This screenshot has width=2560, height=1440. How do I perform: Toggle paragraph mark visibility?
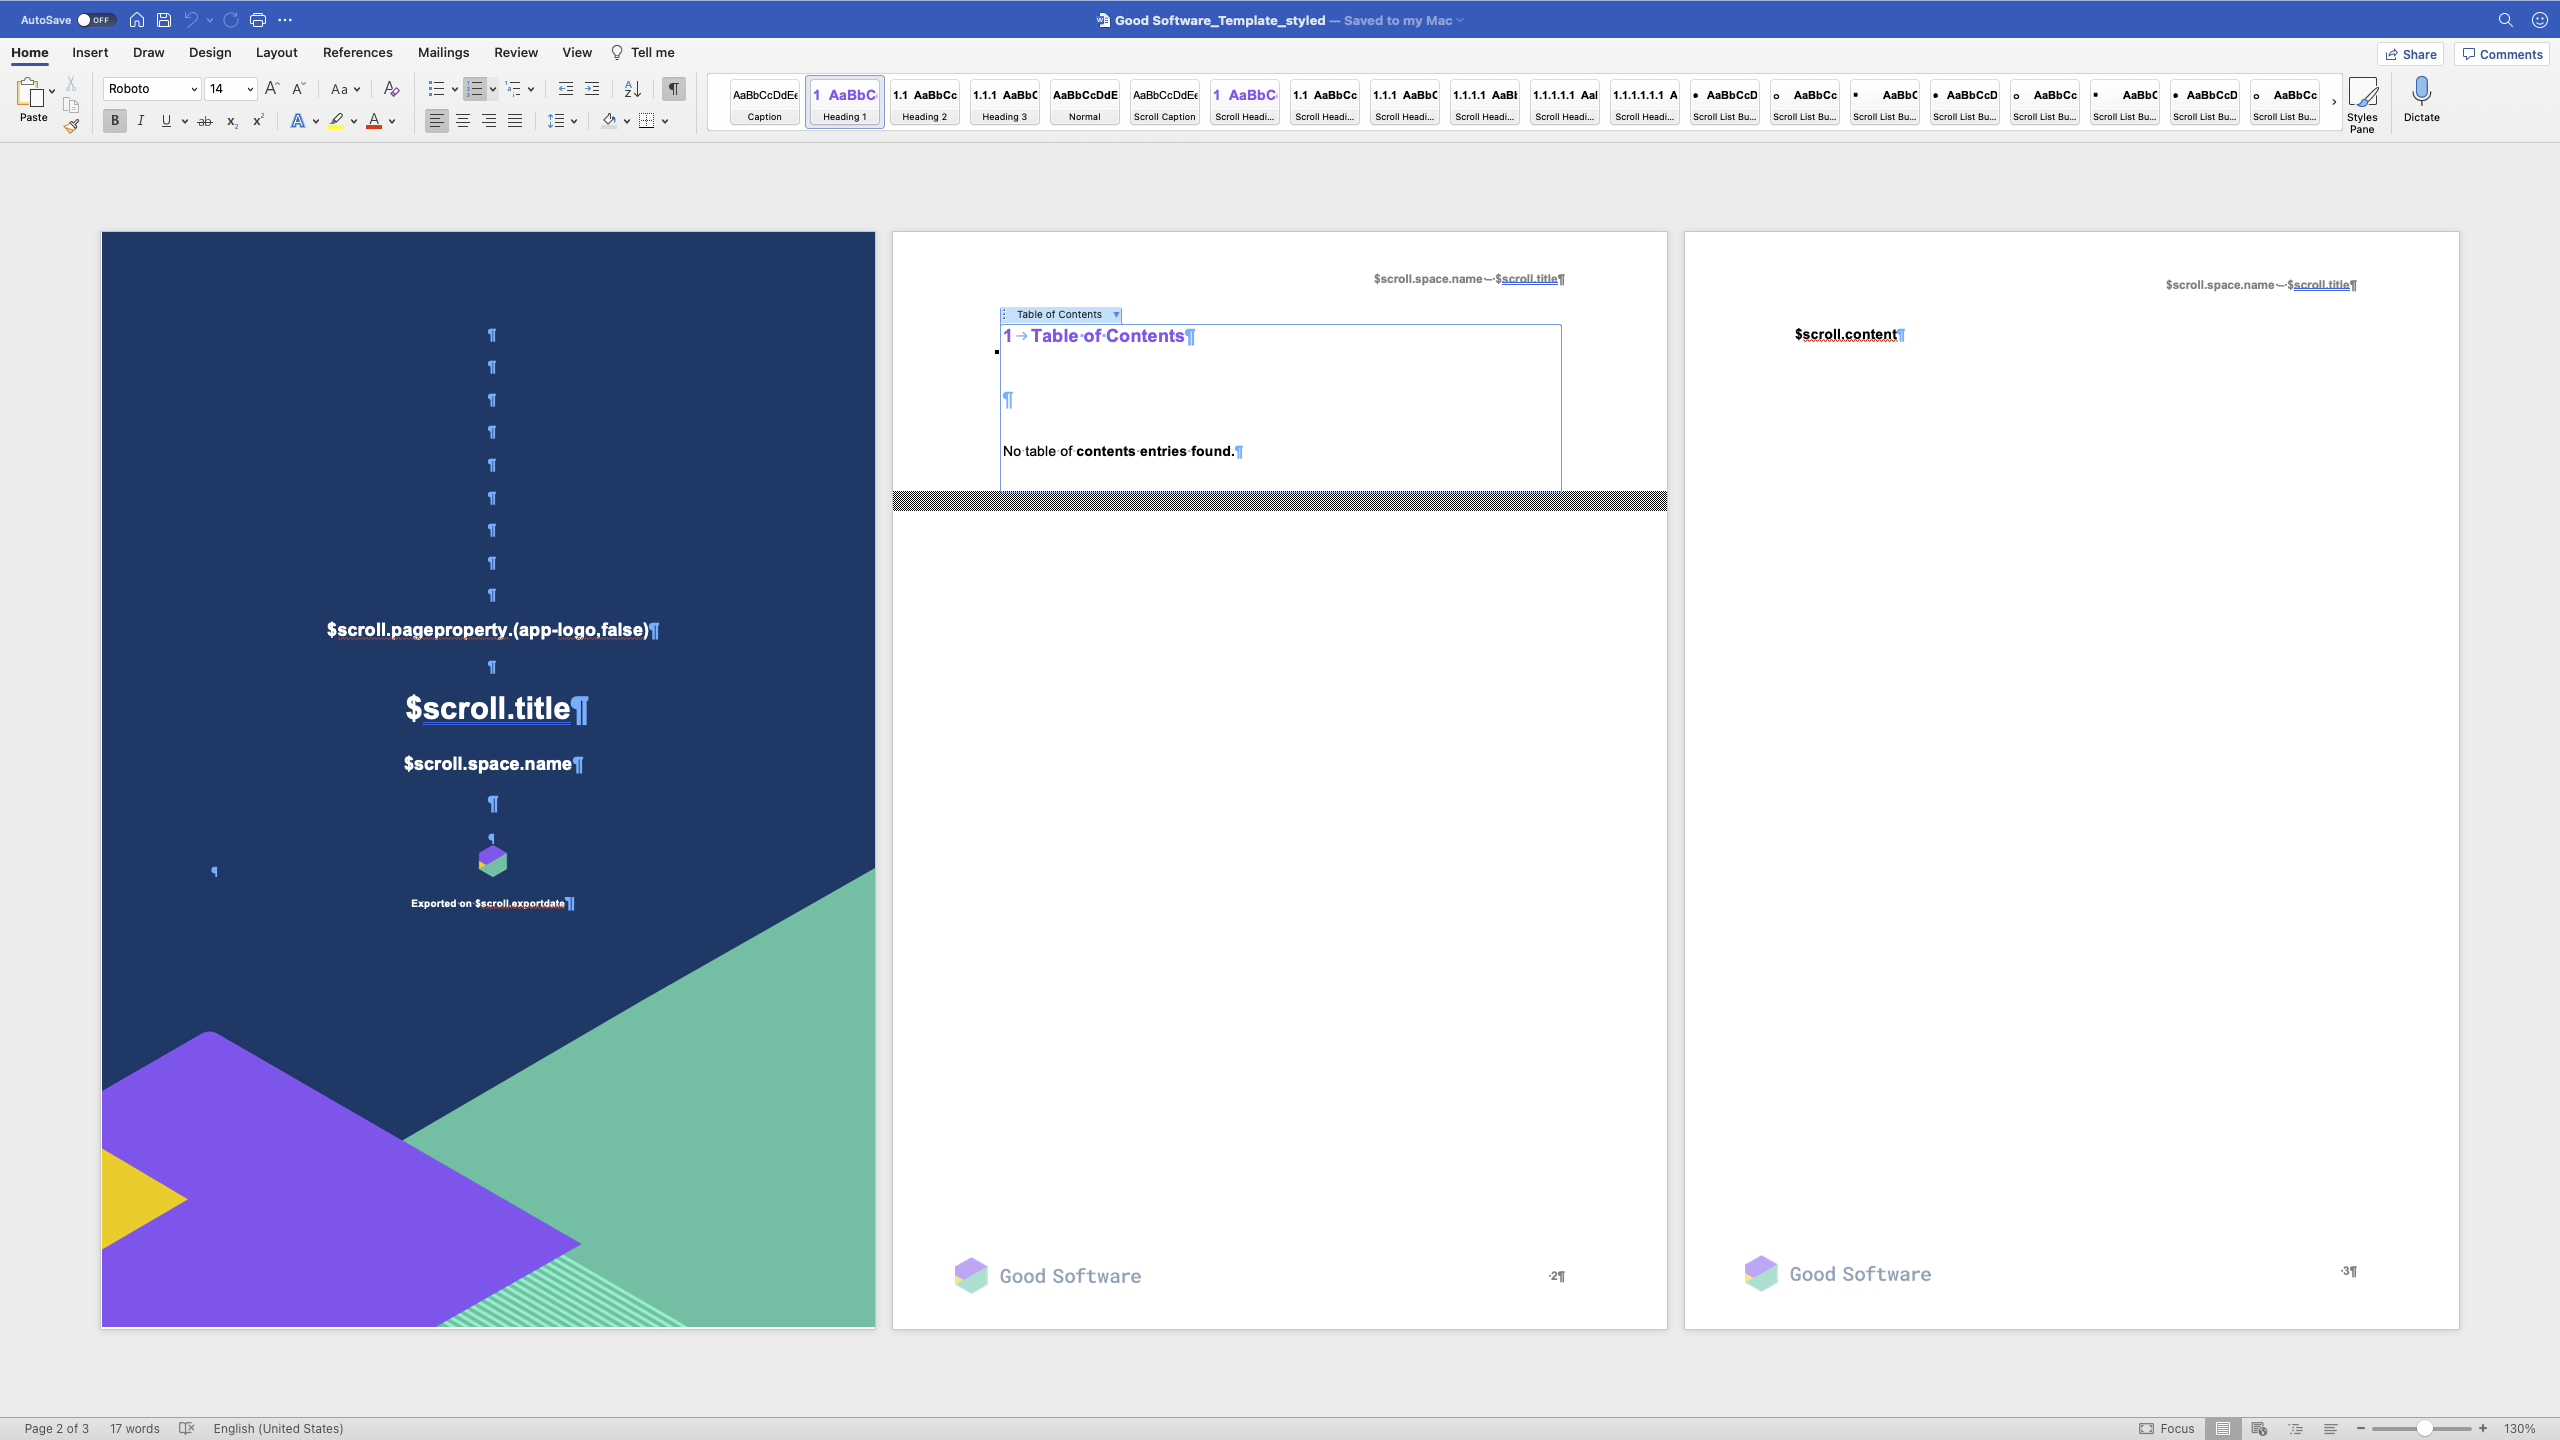pyautogui.click(x=673, y=89)
